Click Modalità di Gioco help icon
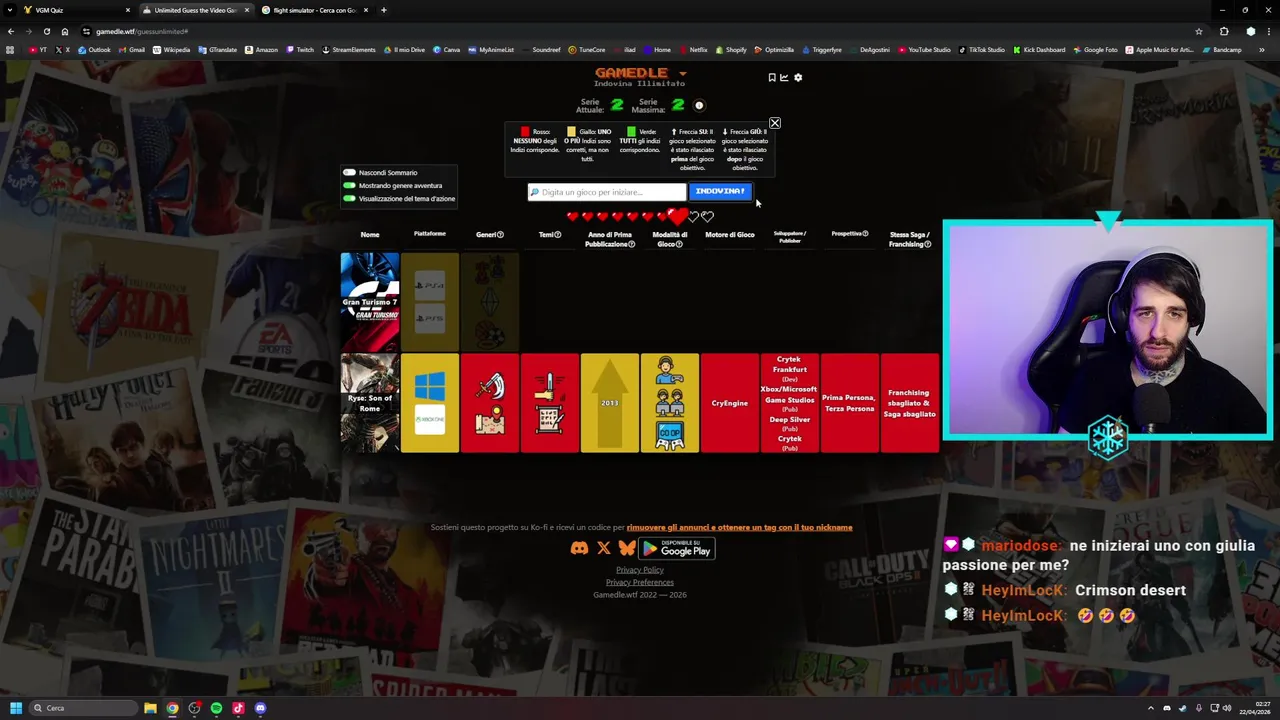 click(679, 244)
